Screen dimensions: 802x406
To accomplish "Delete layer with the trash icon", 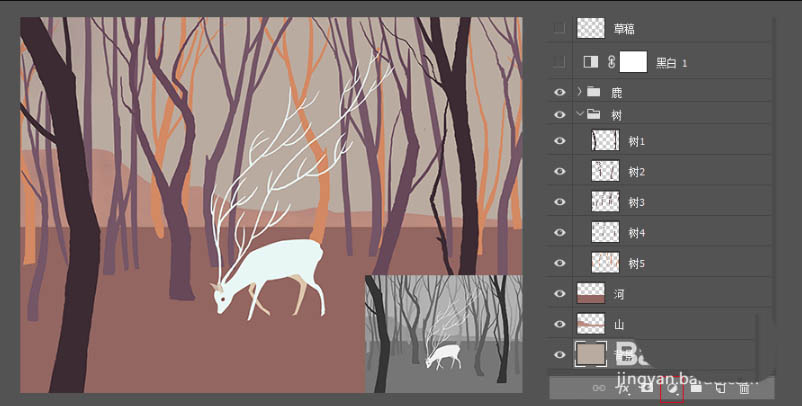I will click(x=744, y=389).
